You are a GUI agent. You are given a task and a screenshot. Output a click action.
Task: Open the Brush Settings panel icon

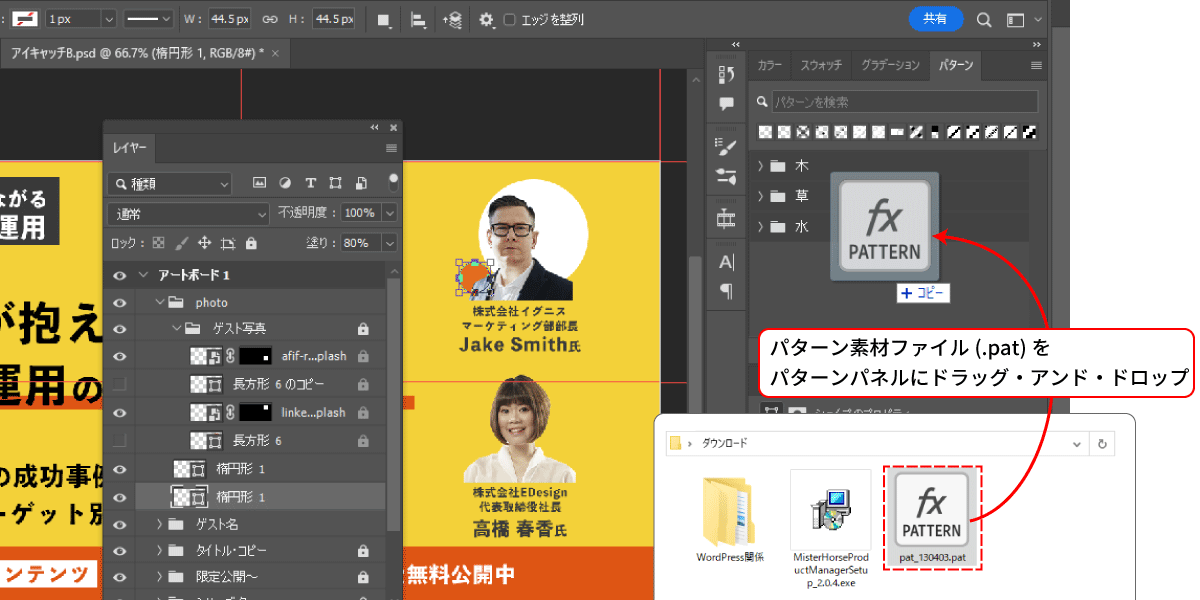coord(727,177)
